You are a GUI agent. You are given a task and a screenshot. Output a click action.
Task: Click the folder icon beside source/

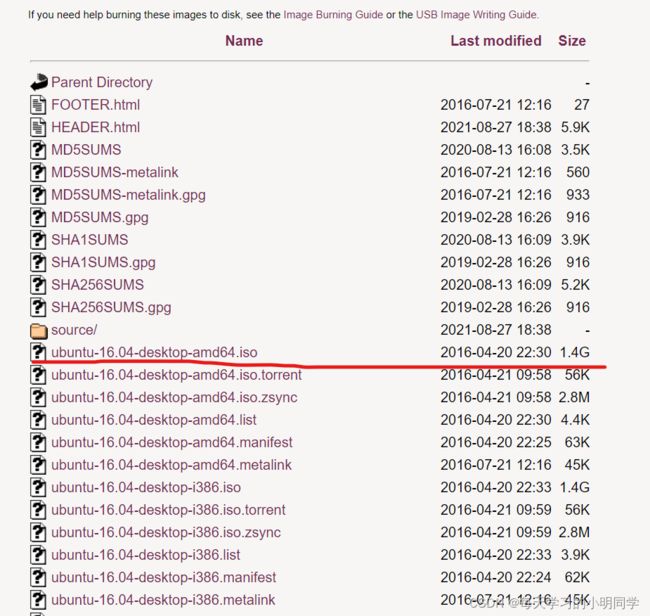pyautogui.click(x=39, y=330)
